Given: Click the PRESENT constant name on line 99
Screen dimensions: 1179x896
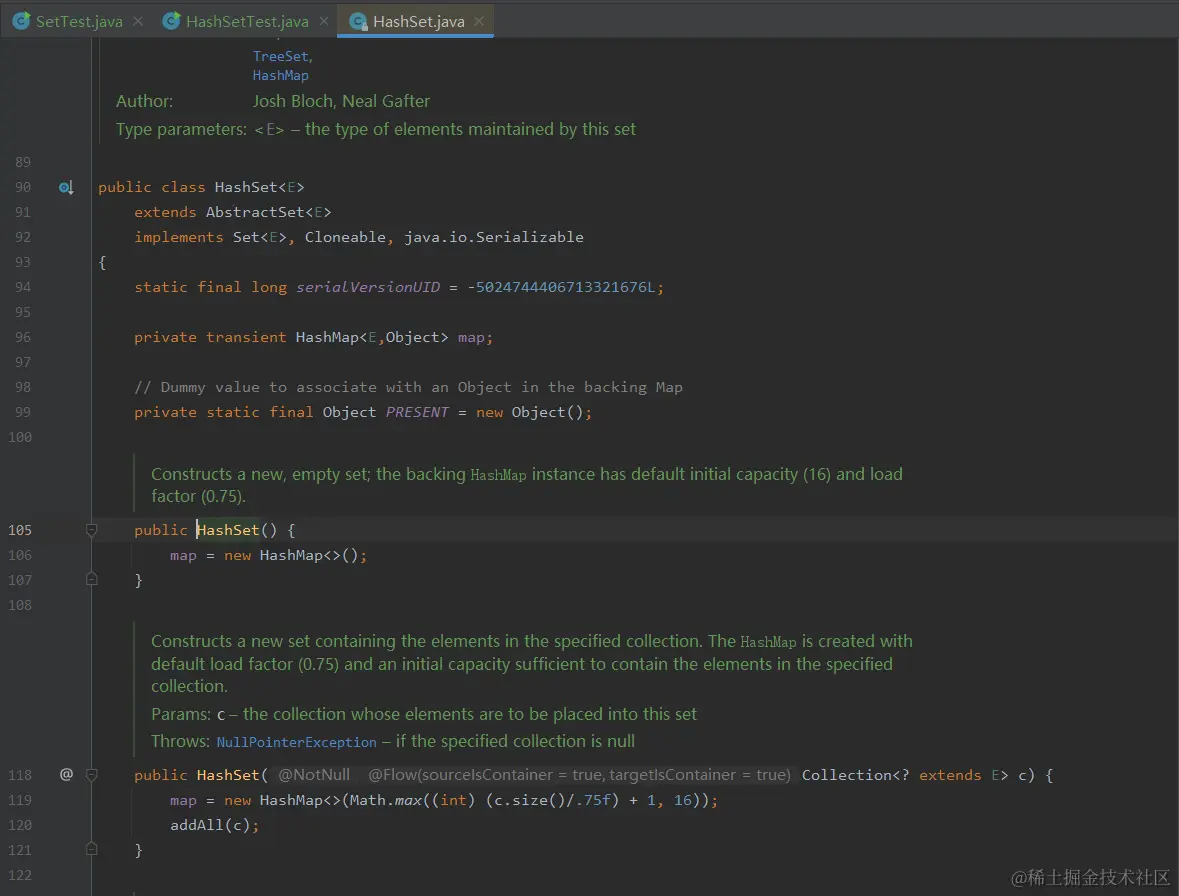Looking at the screenshot, I should pos(417,412).
